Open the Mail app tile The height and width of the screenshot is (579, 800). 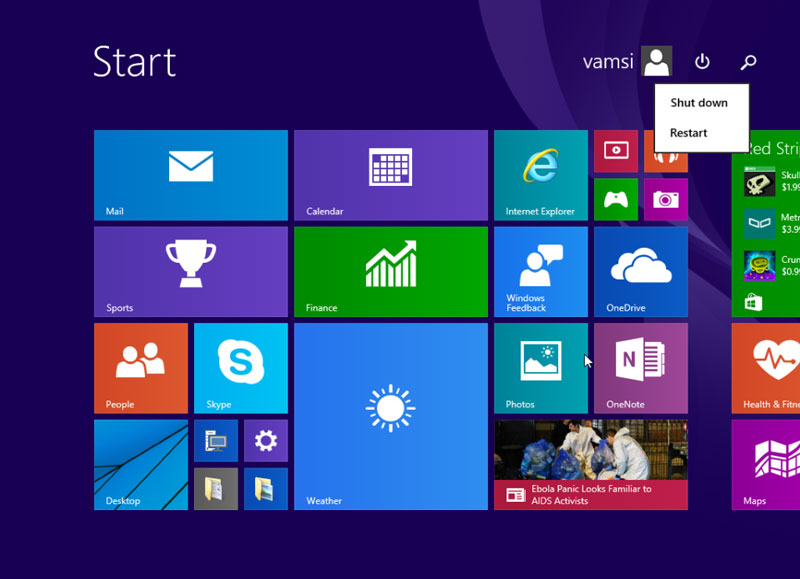click(x=190, y=174)
